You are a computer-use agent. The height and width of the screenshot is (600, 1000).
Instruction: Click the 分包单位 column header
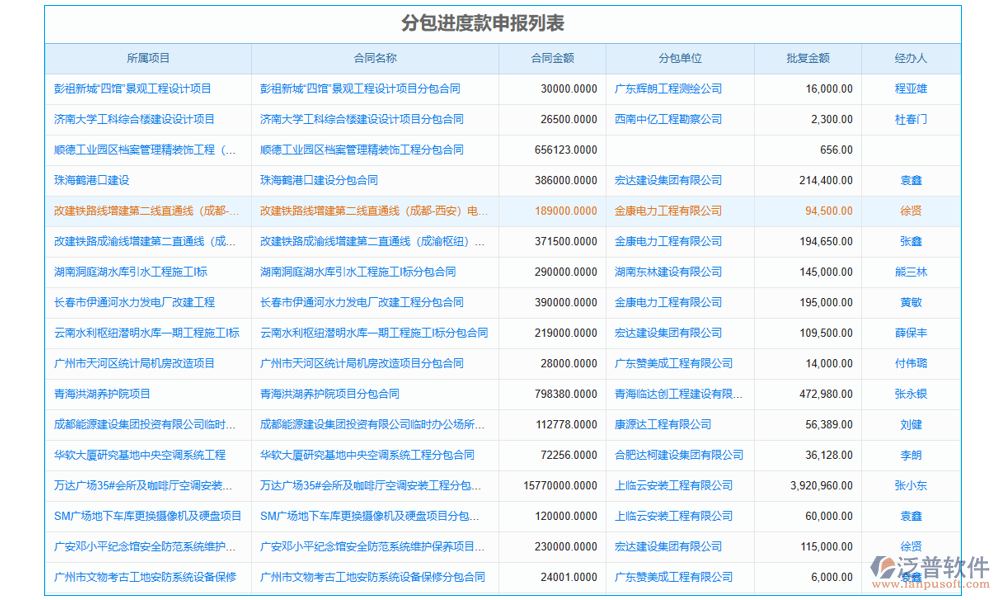(679, 59)
